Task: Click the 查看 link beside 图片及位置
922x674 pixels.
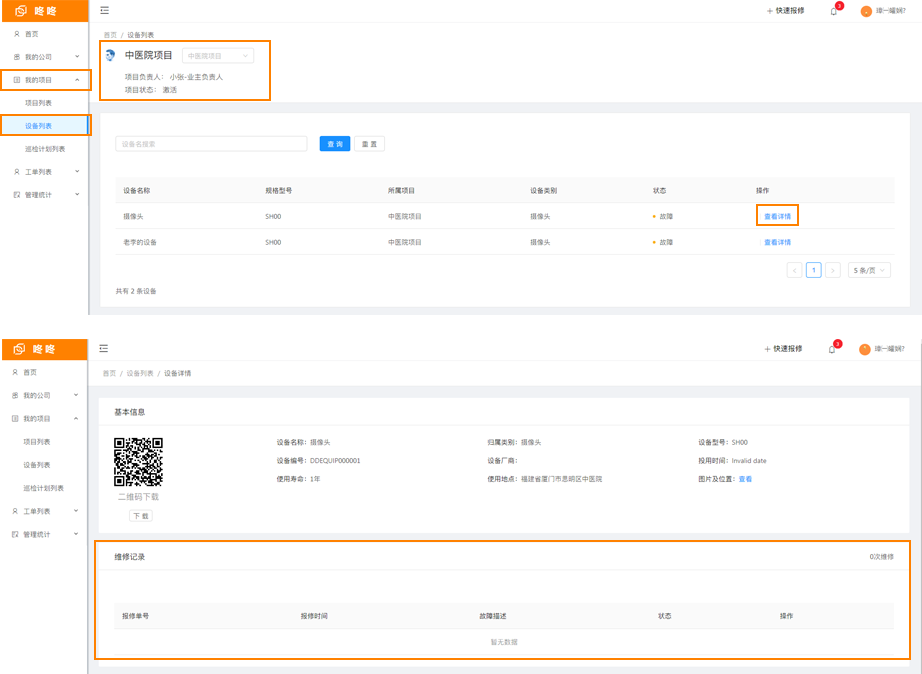Action: [x=745, y=479]
